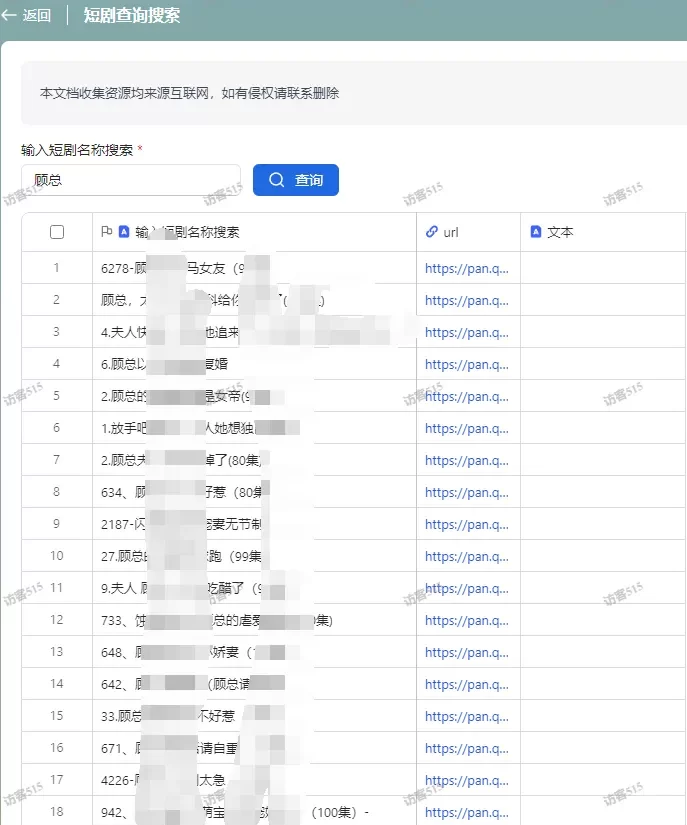Click the 文本 column header
The image size is (687, 825).
click(x=603, y=232)
